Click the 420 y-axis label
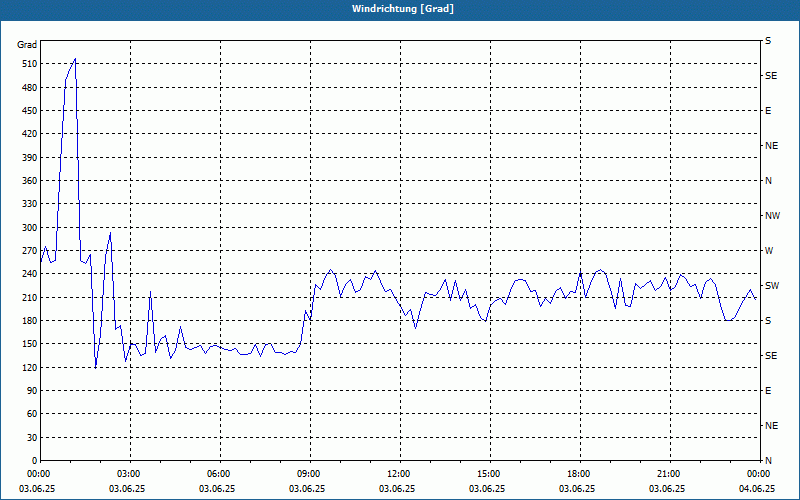The width and height of the screenshot is (800, 500). 30,134
